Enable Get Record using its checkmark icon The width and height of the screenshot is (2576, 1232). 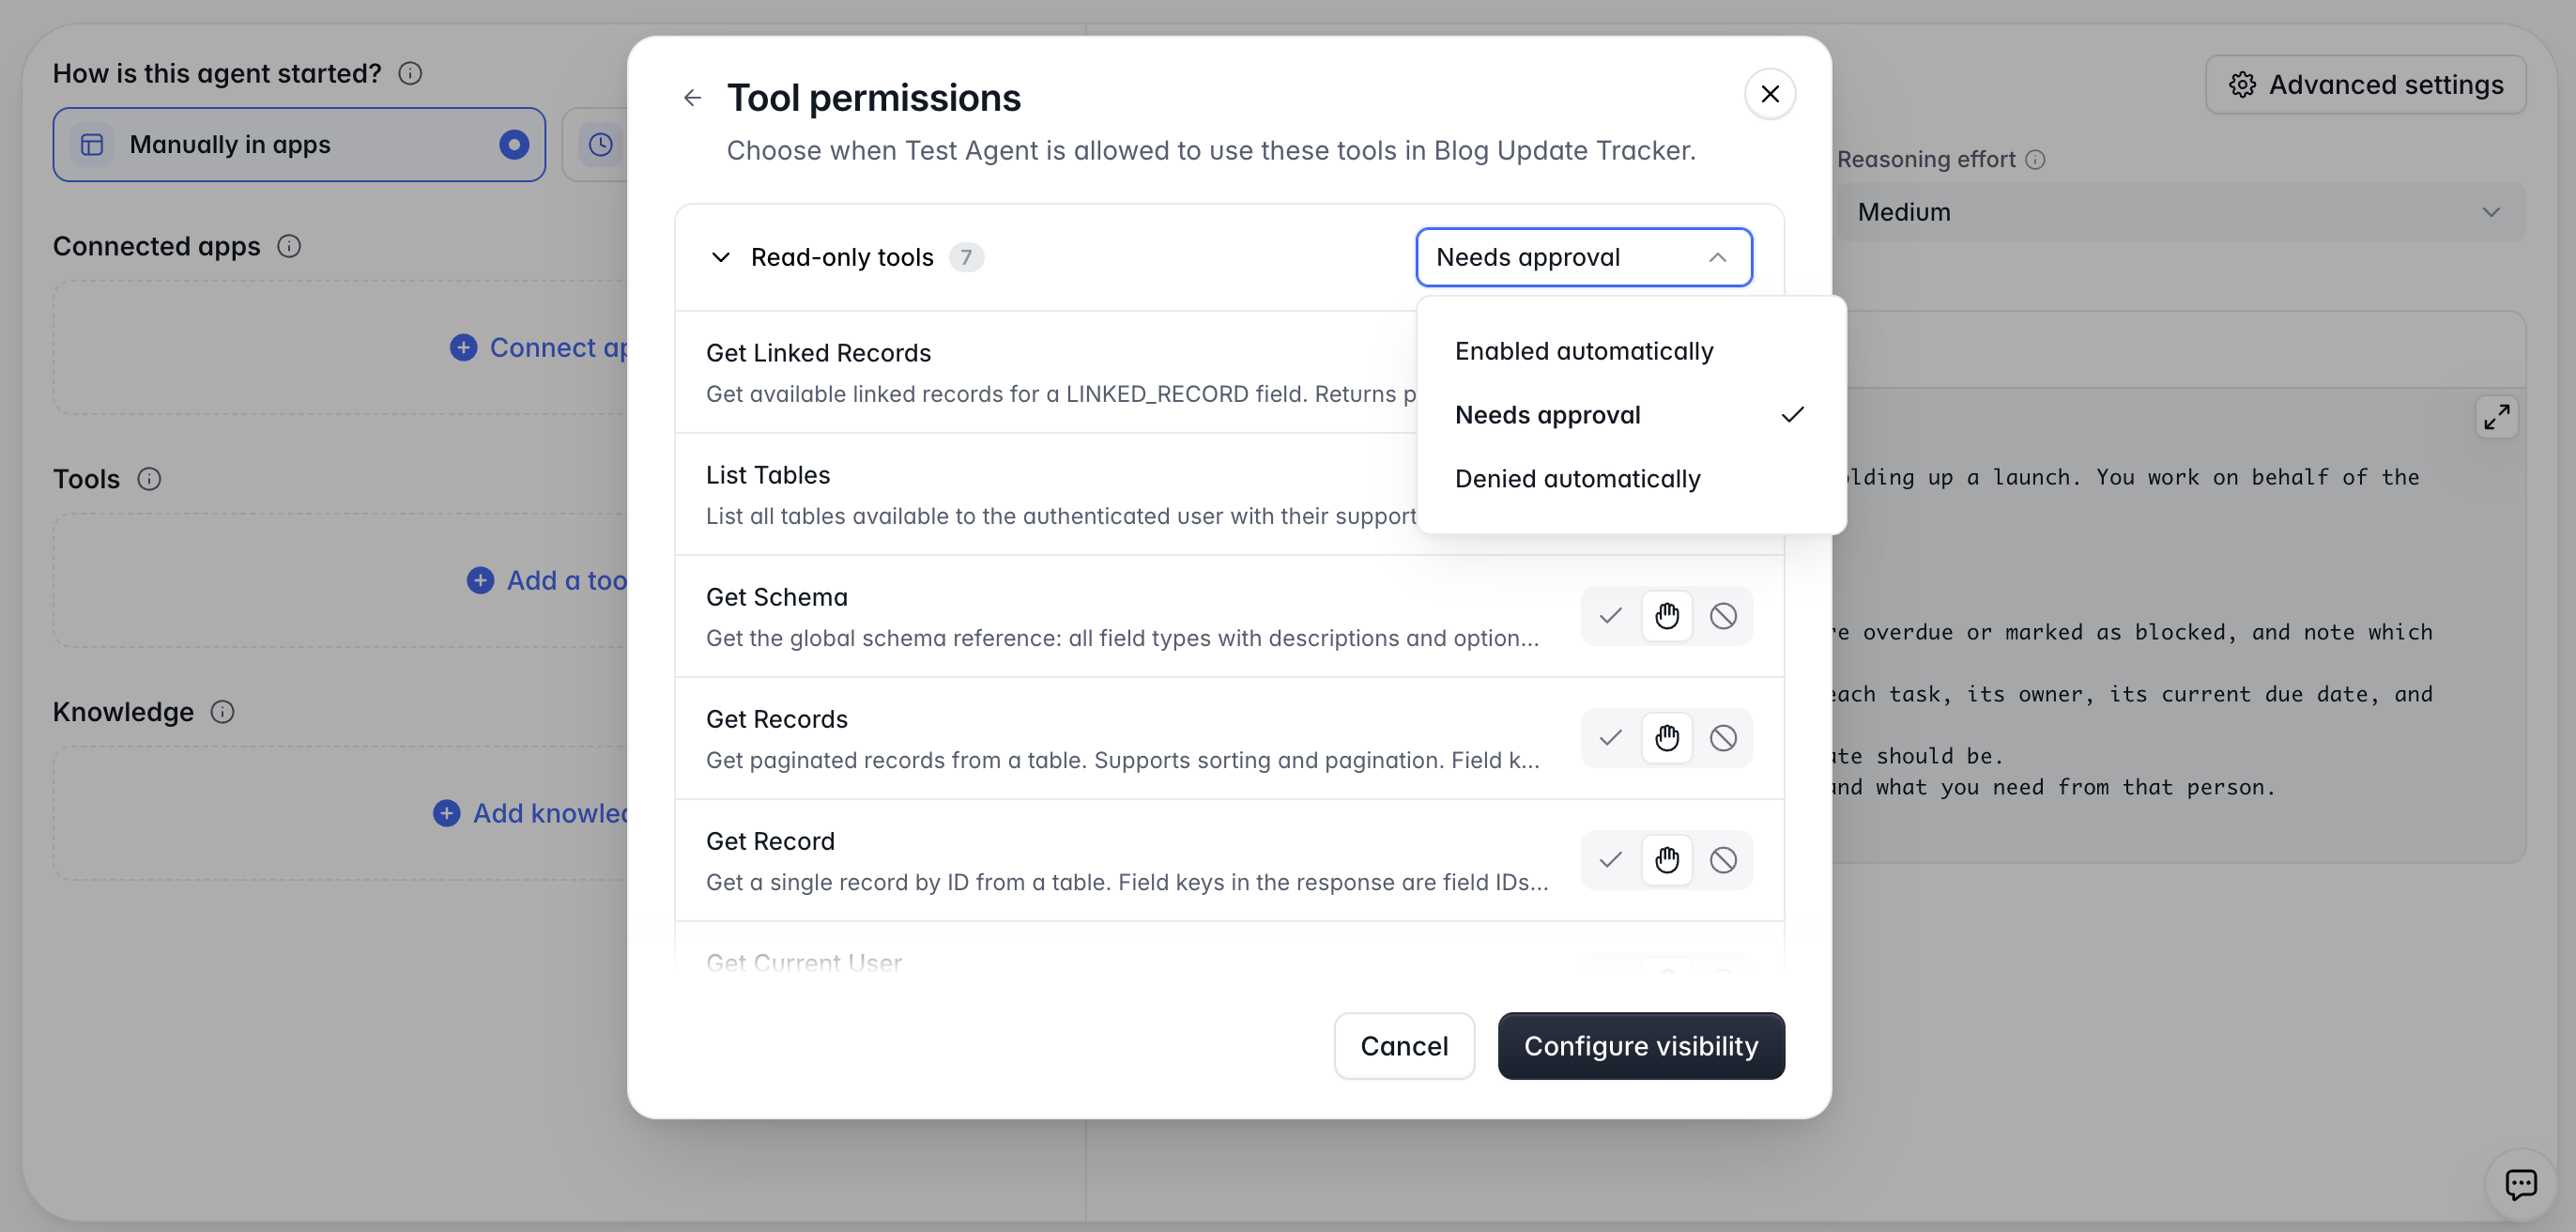pyautogui.click(x=1610, y=860)
